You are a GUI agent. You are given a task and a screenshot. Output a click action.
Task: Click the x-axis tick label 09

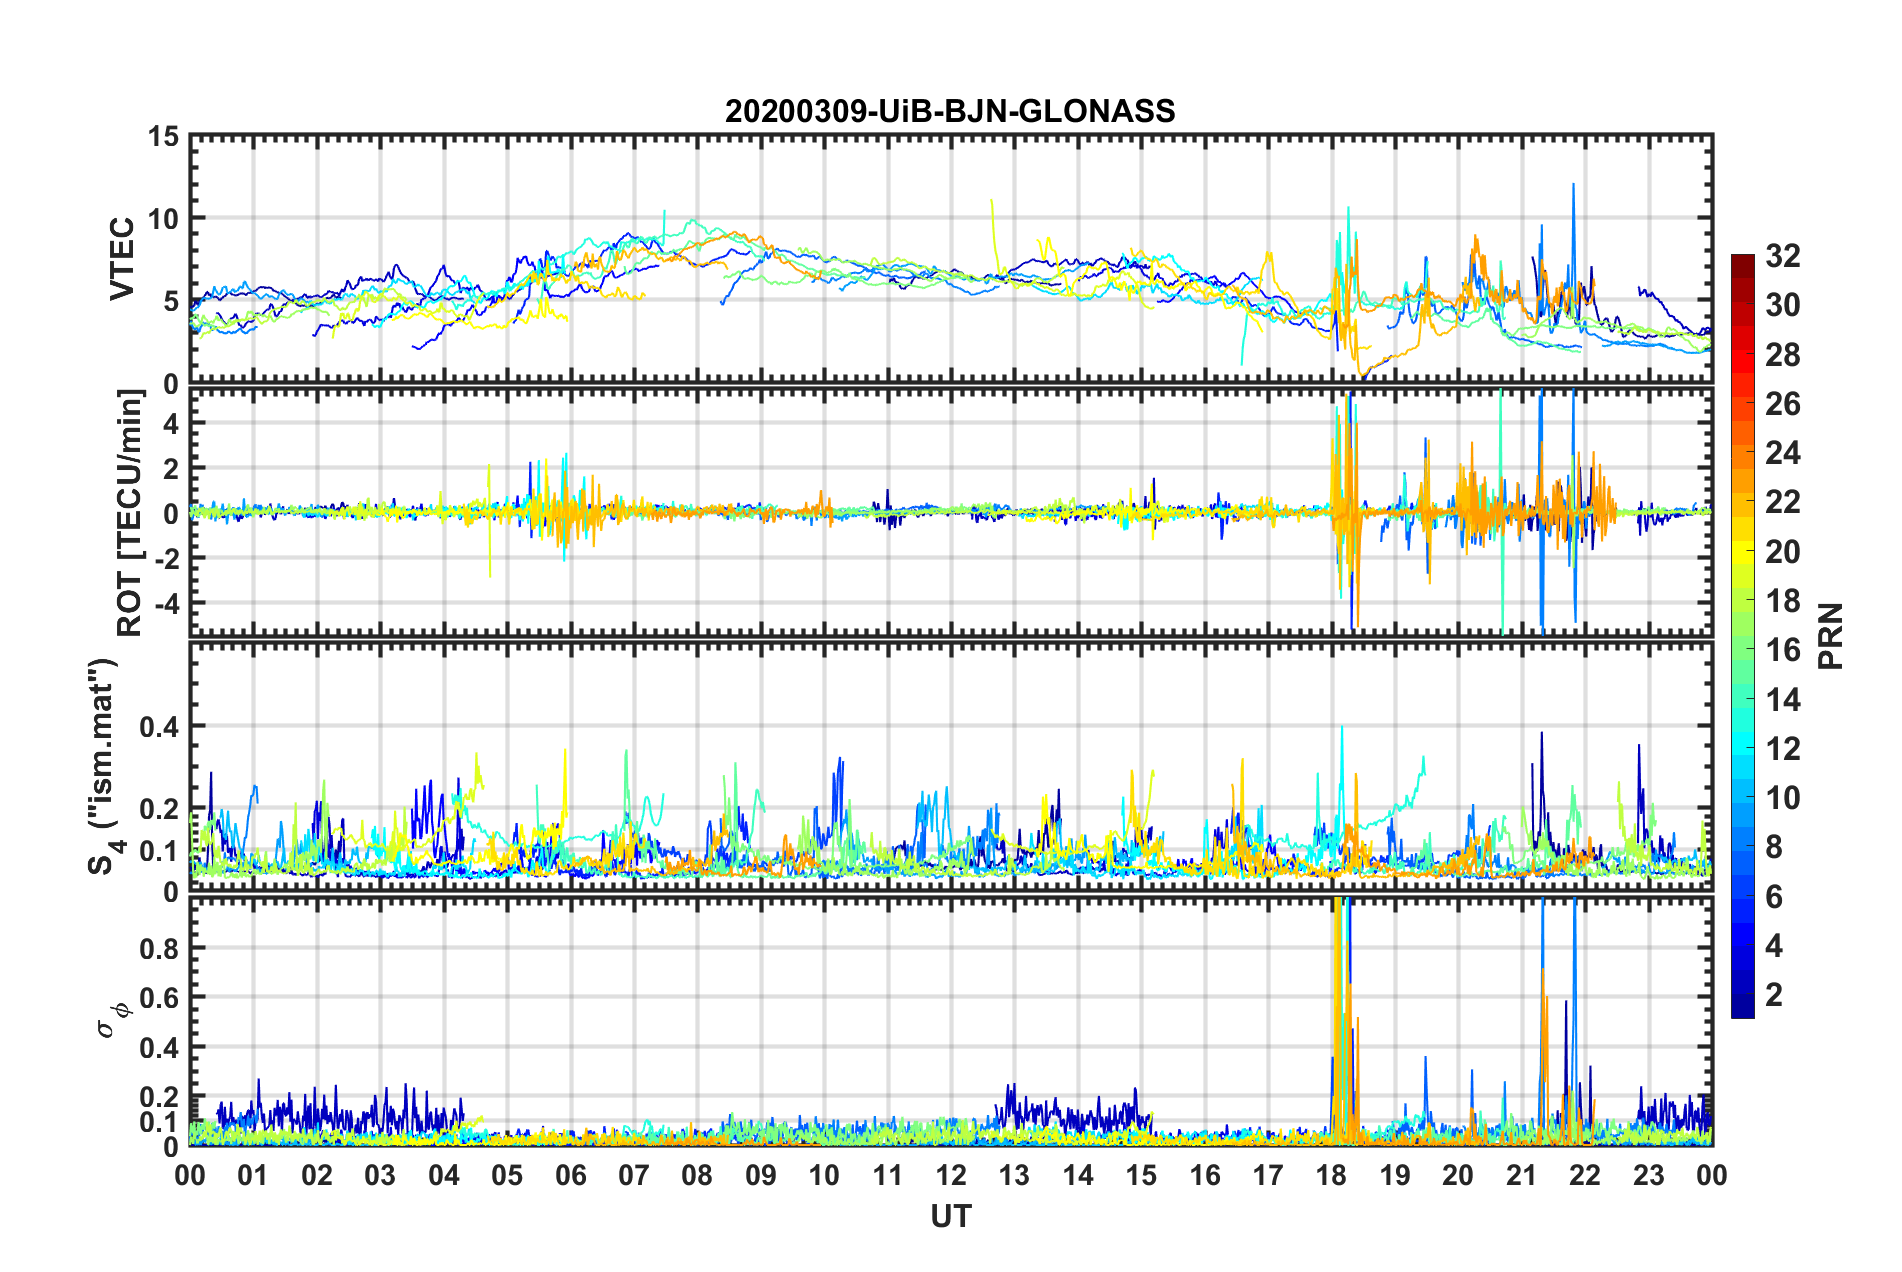coord(760,1175)
